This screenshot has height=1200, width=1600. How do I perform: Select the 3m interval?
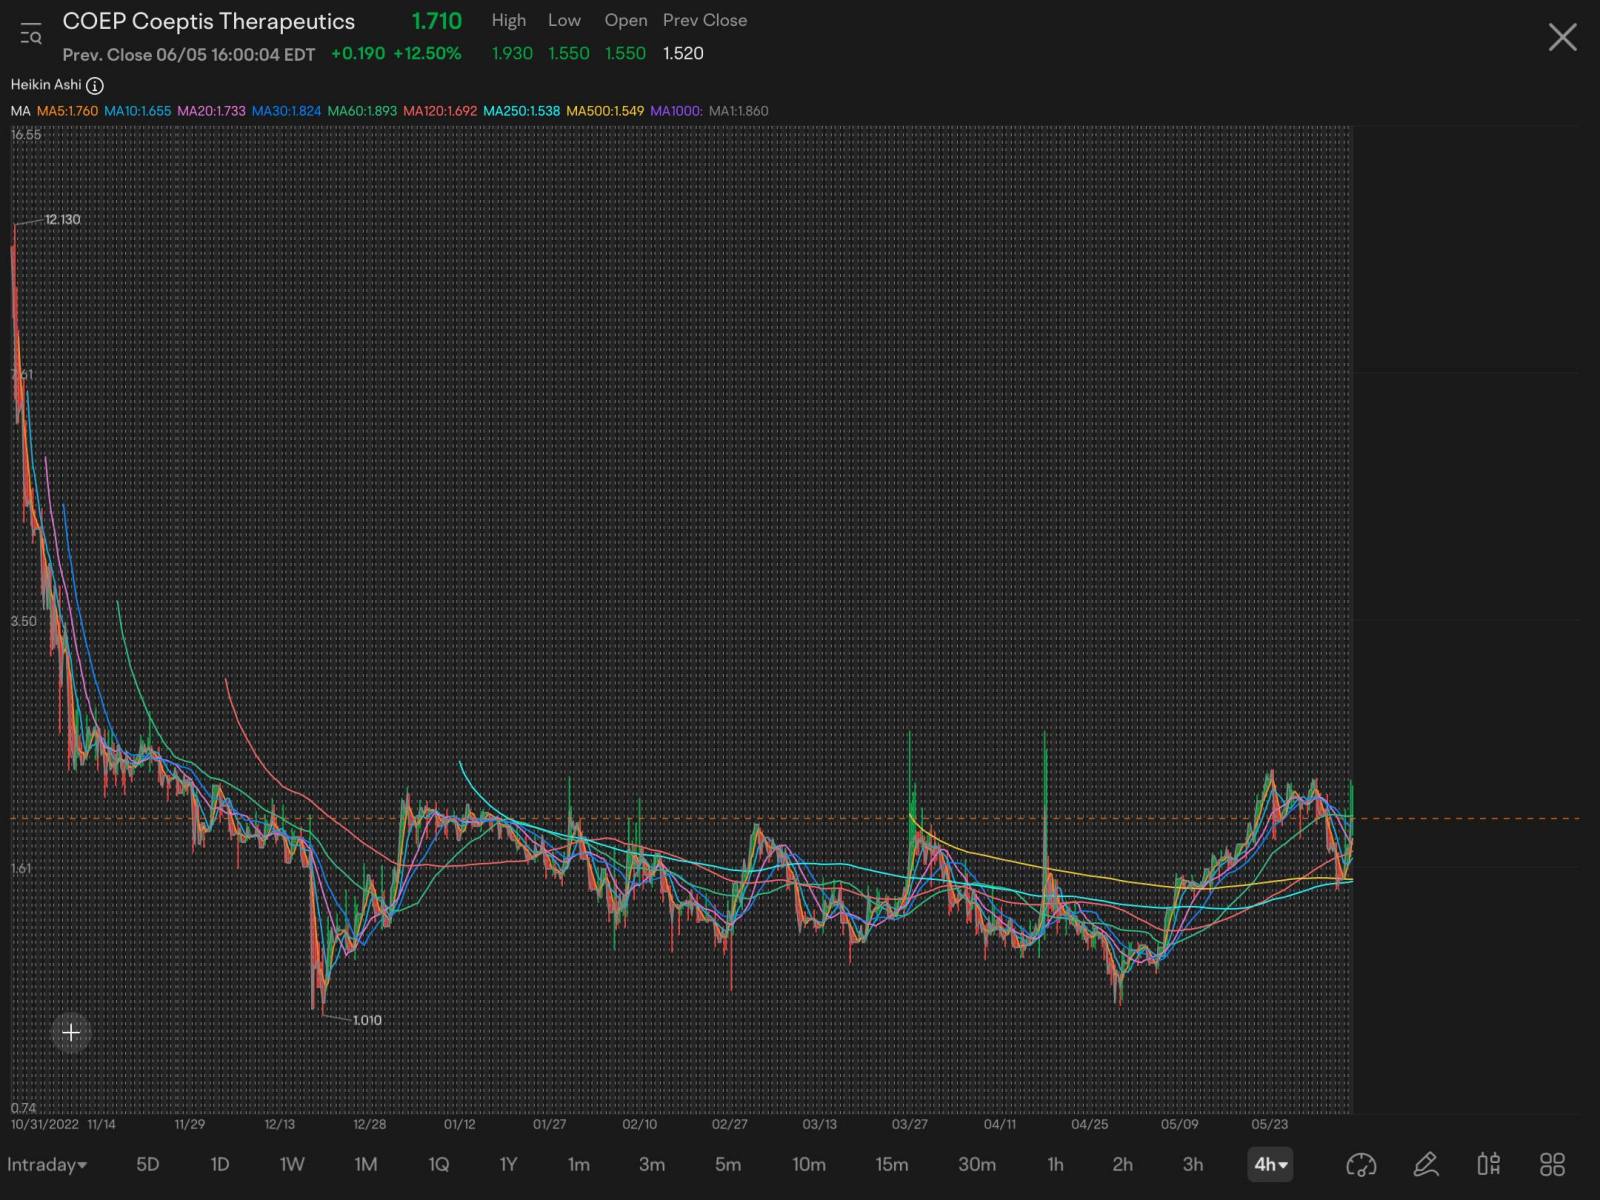[x=652, y=1164]
